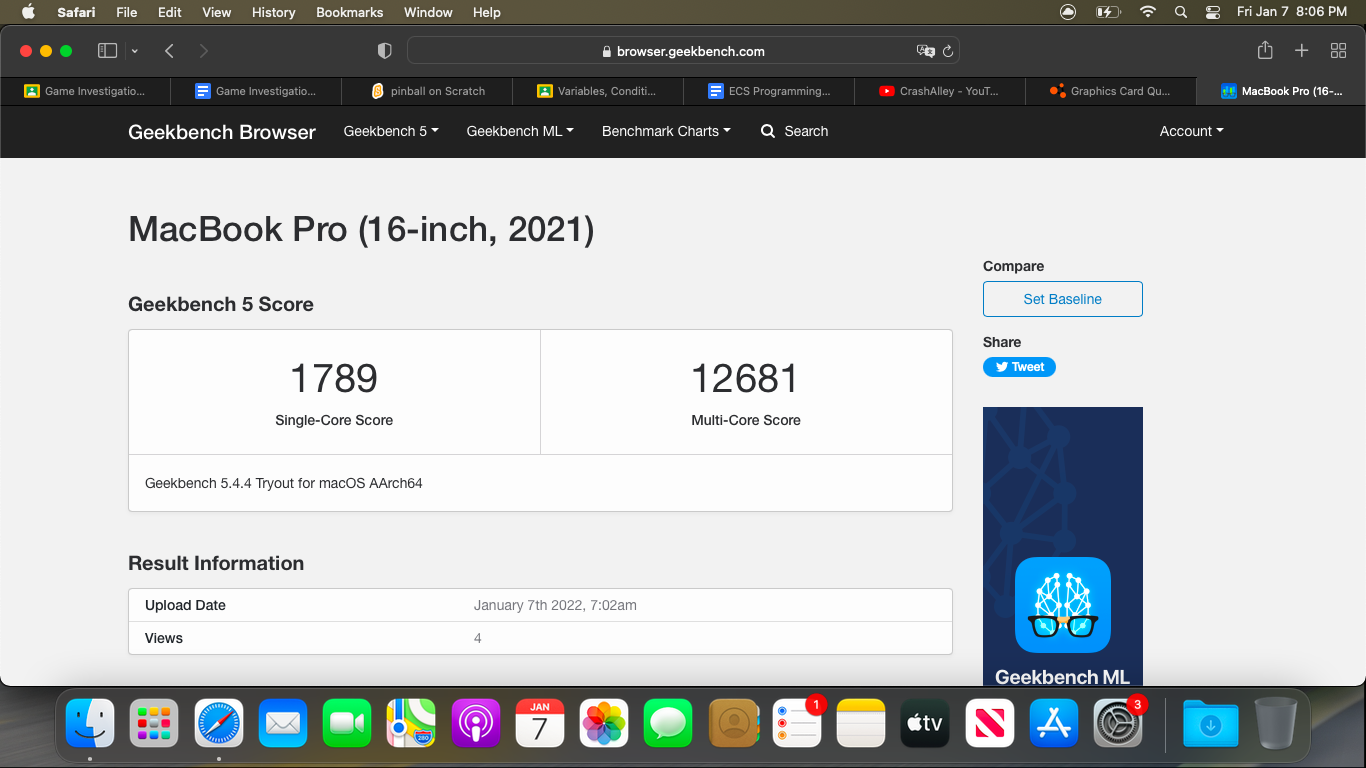Click Search in Geekbench navbar
This screenshot has height=768, width=1366.
click(795, 131)
